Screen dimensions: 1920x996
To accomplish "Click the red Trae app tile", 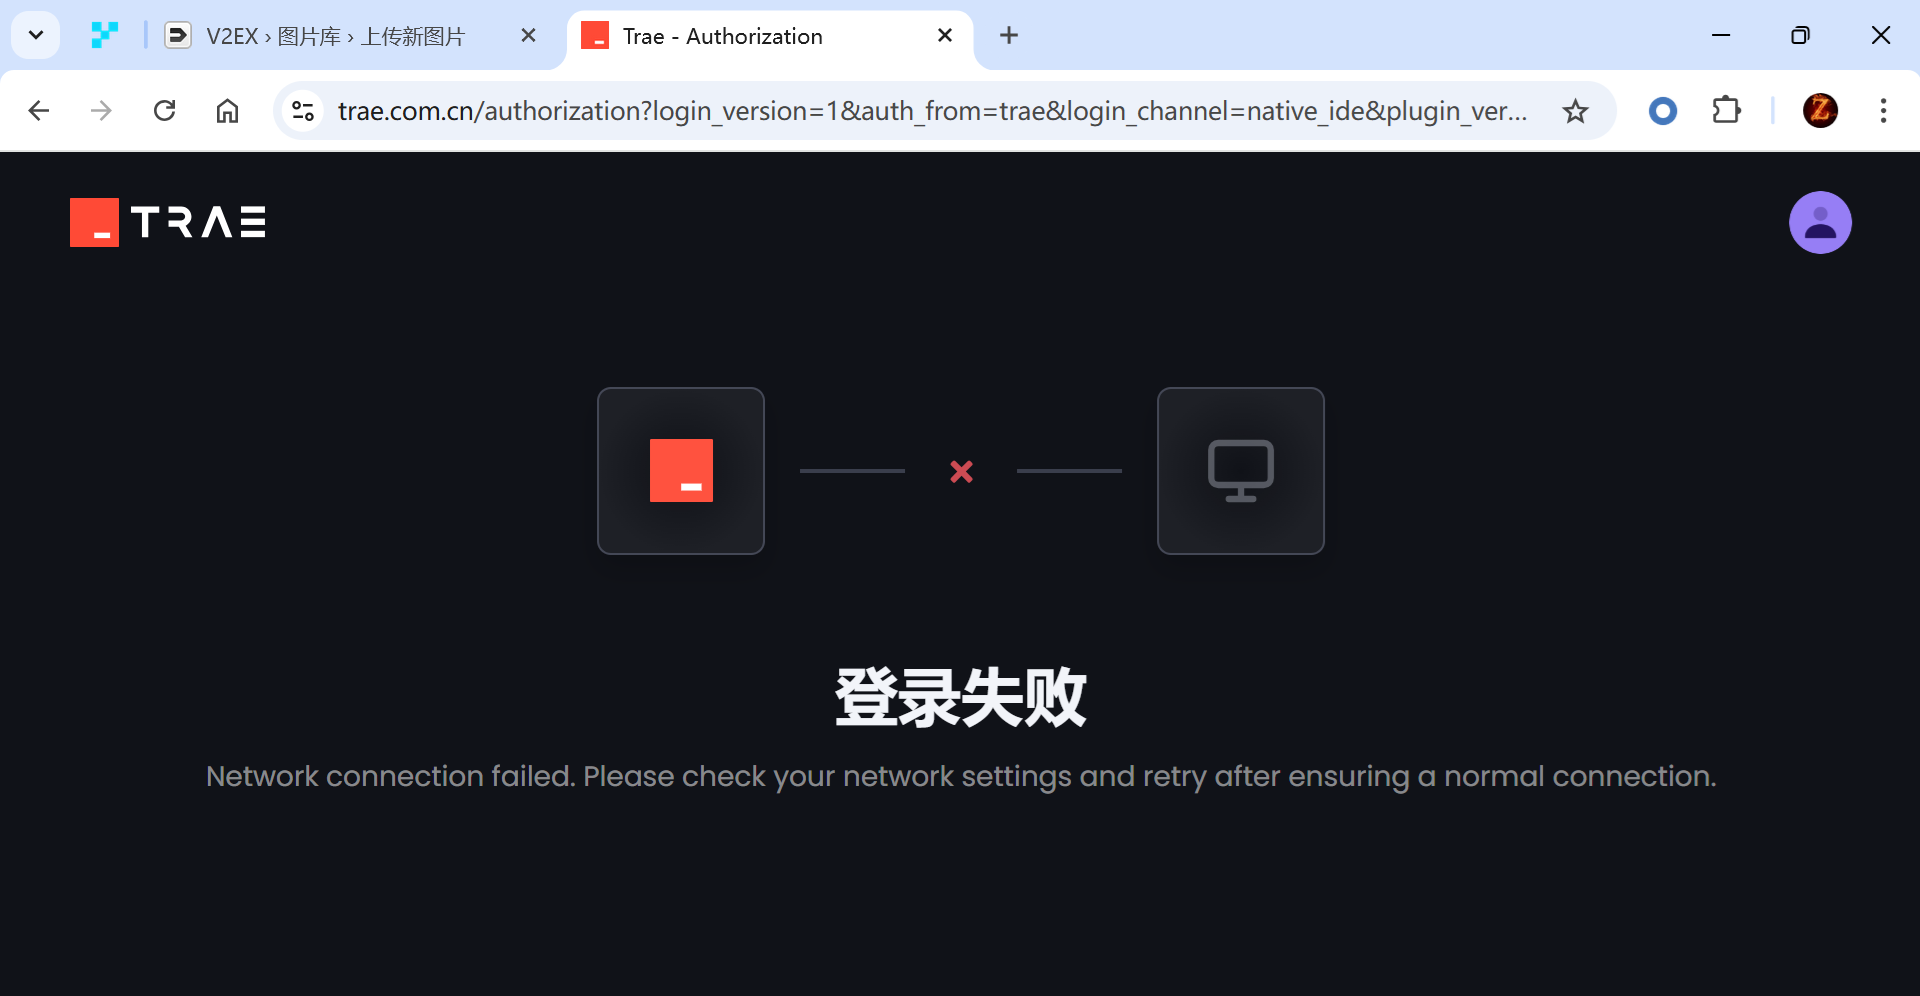I will pos(681,471).
